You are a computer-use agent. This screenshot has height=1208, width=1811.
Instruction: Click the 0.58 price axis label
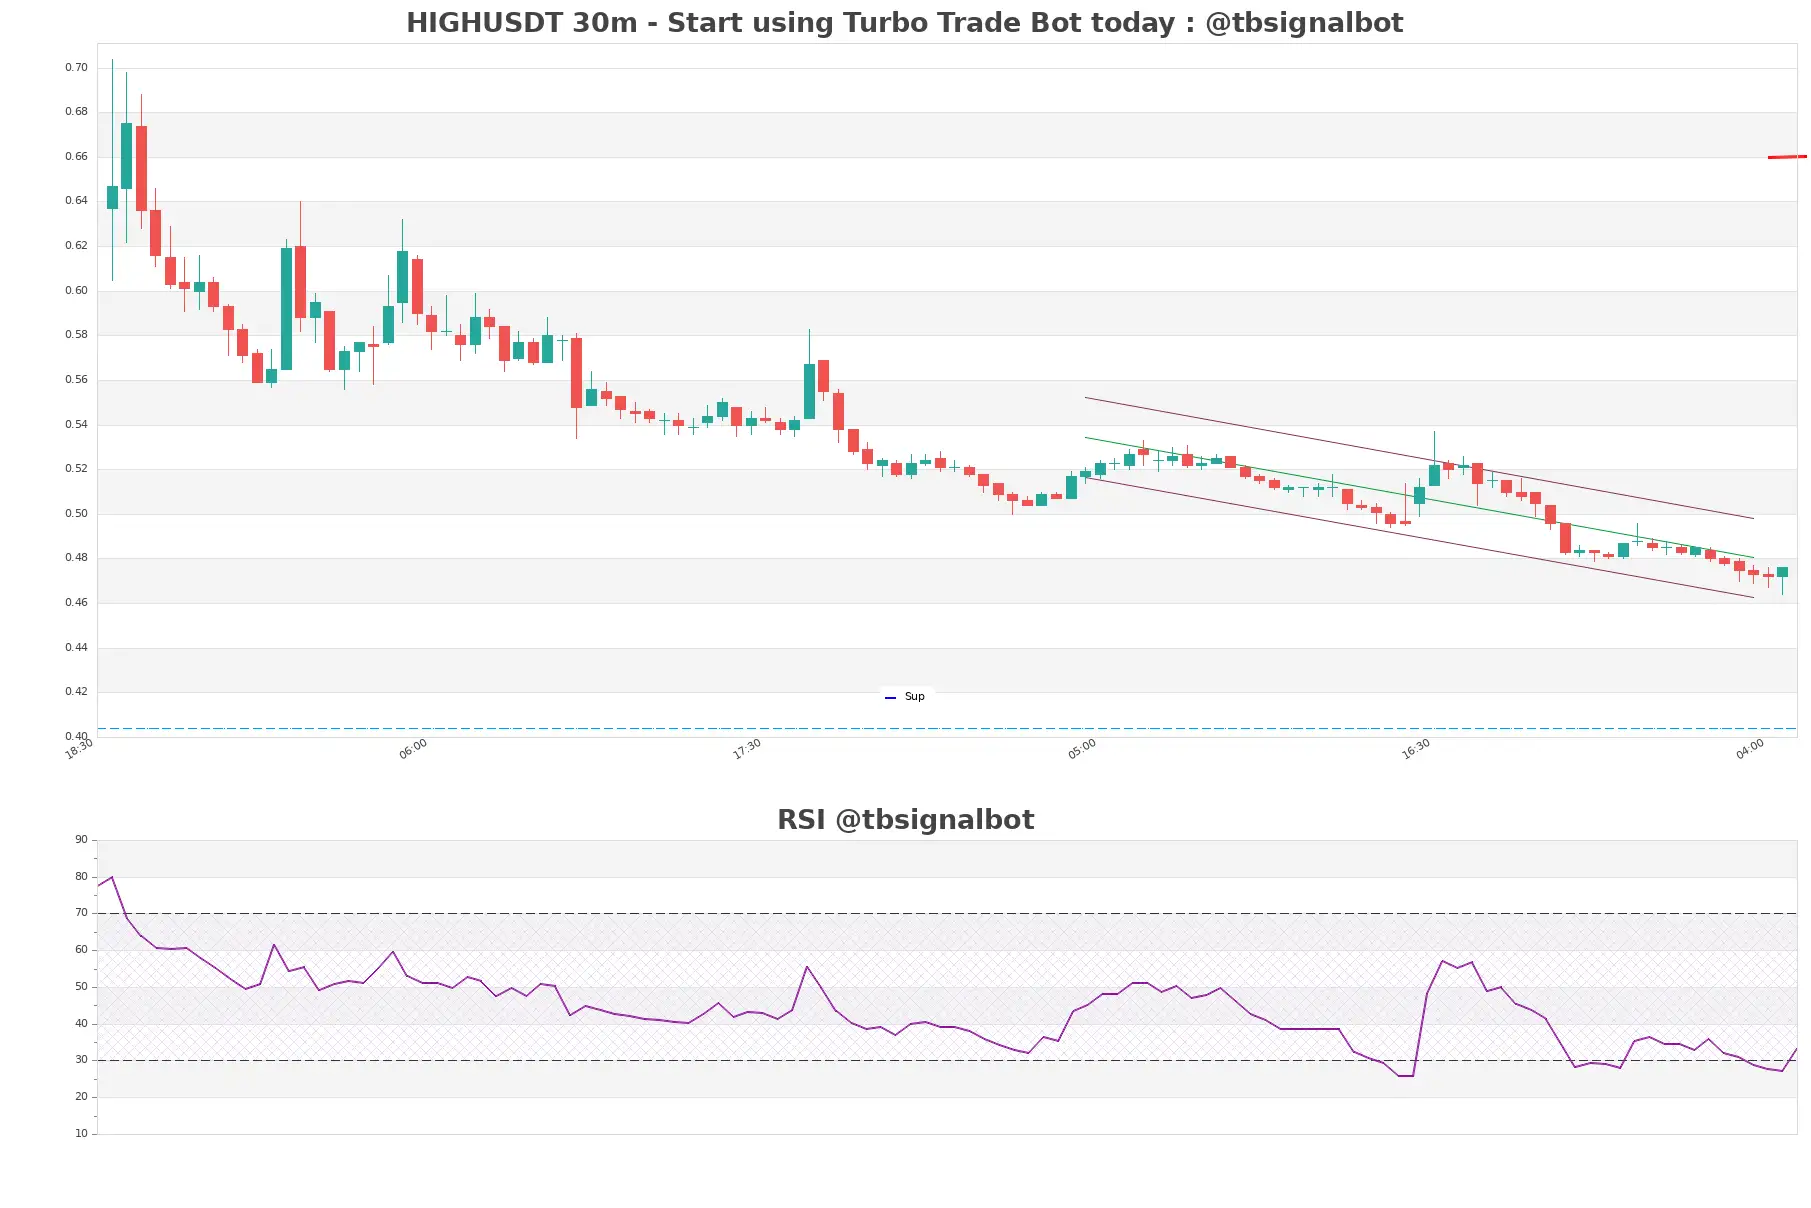(76, 335)
